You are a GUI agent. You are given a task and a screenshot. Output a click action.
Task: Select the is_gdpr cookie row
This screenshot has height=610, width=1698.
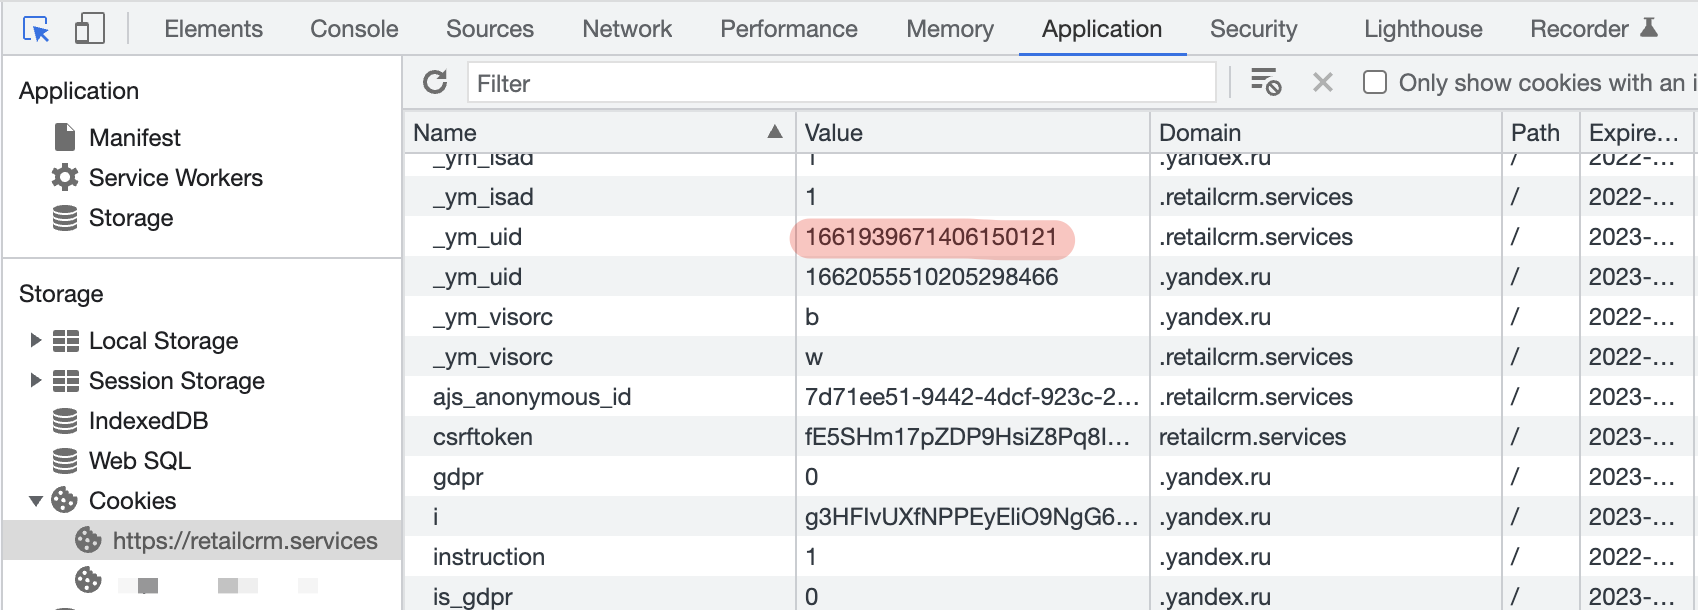coord(1047,597)
